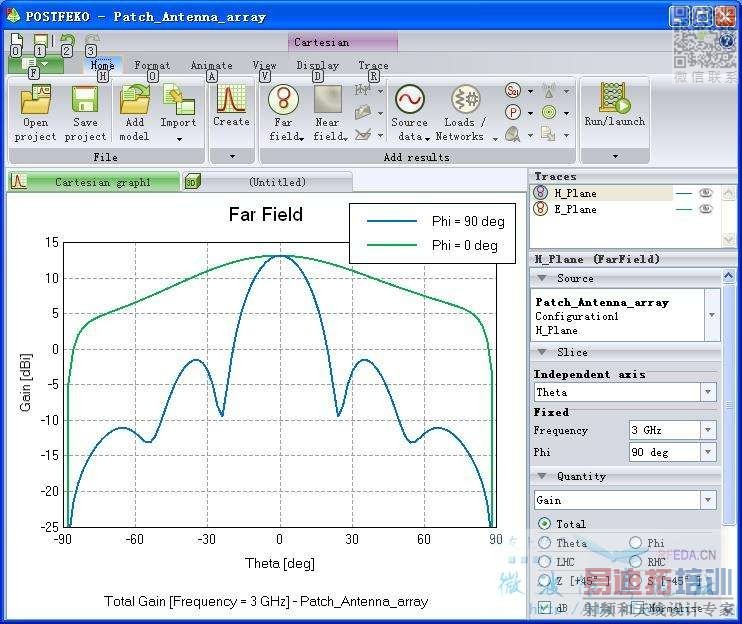This screenshot has width=742, height=624.
Task: Toggle the dB checkbox
Action: (x=545, y=607)
